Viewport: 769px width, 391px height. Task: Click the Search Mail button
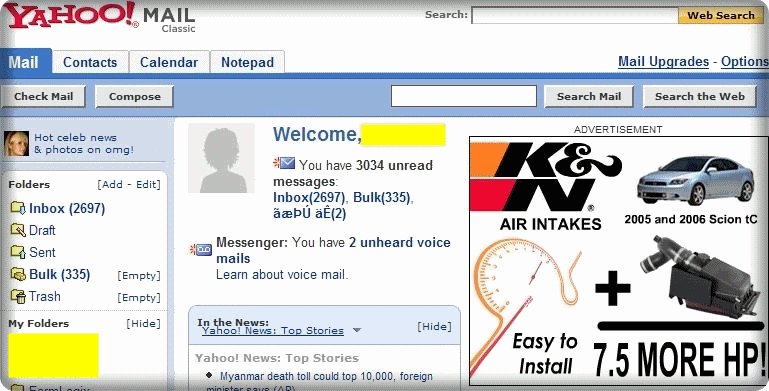589,97
